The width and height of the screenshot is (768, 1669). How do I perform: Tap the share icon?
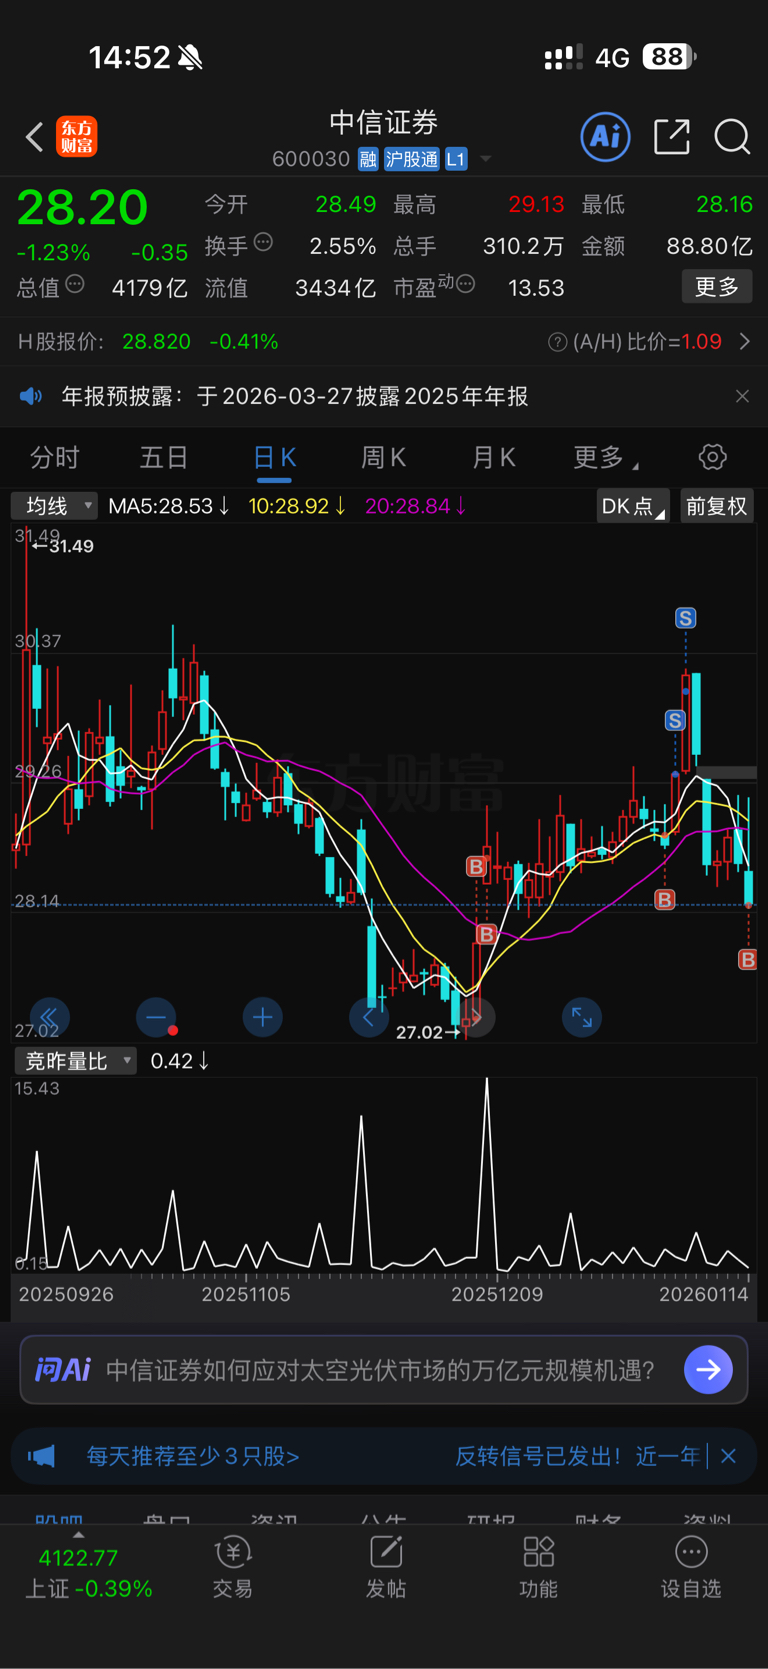coord(672,136)
